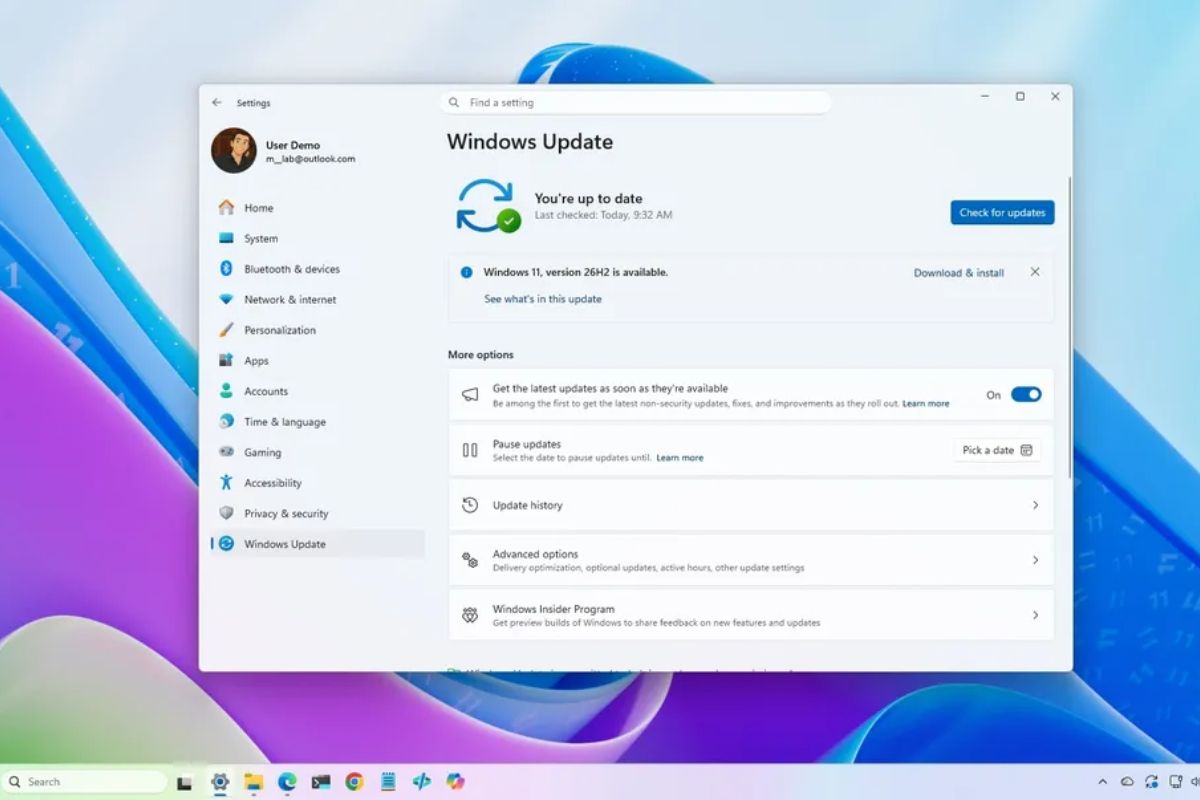This screenshot has height=800, width=1200.
Task: Open Terminal from the taskbar
Action: [321, 782]
